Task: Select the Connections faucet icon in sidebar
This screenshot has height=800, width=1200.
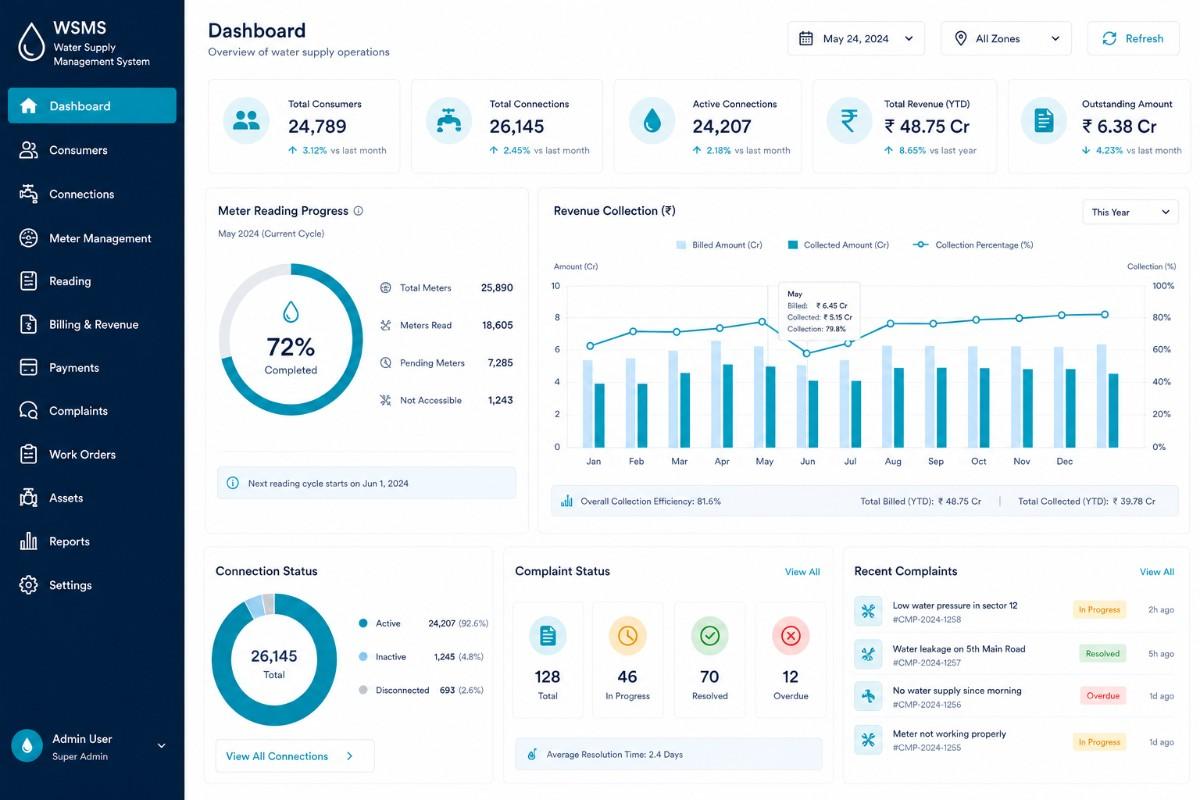Action: click(28, 194)
